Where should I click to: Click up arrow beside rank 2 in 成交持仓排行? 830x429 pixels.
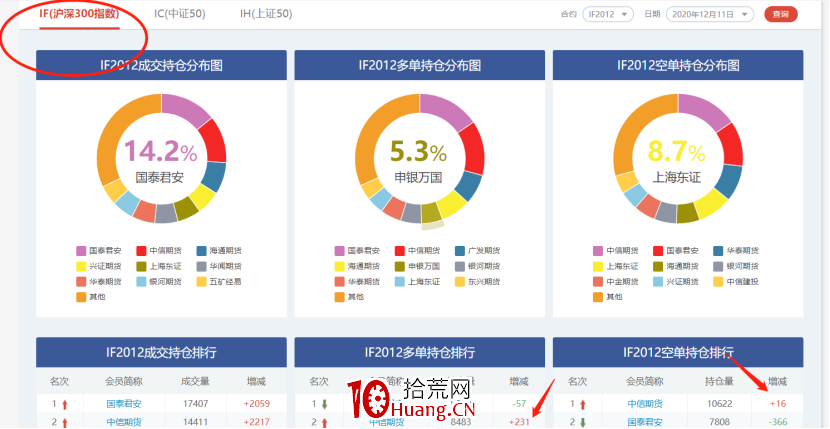point(65,423)
